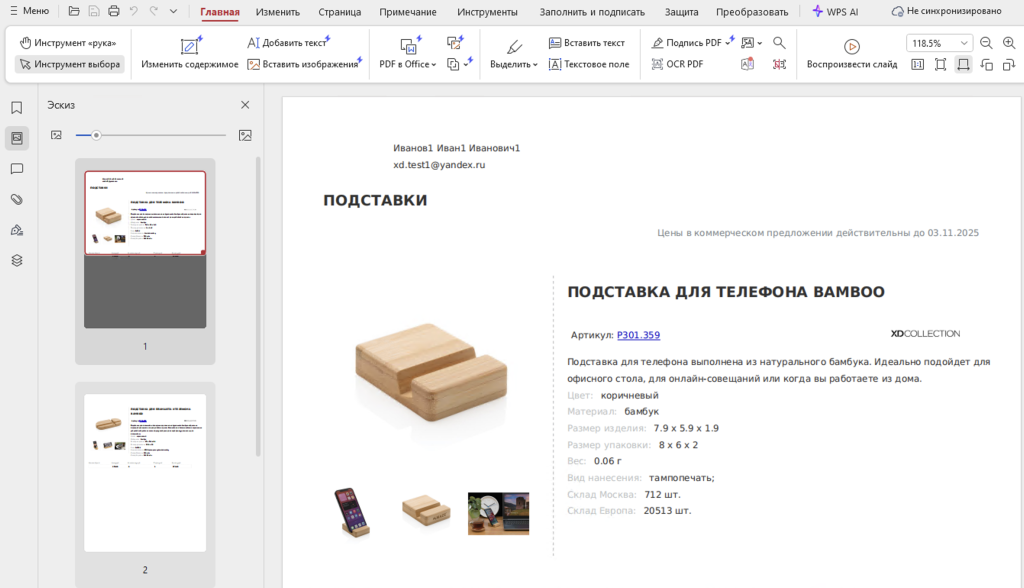The height and width of the screenshot is (588, 1024).
Task: Open the bookmarks panel in sidebar
Action: click(x=17, y=108)
